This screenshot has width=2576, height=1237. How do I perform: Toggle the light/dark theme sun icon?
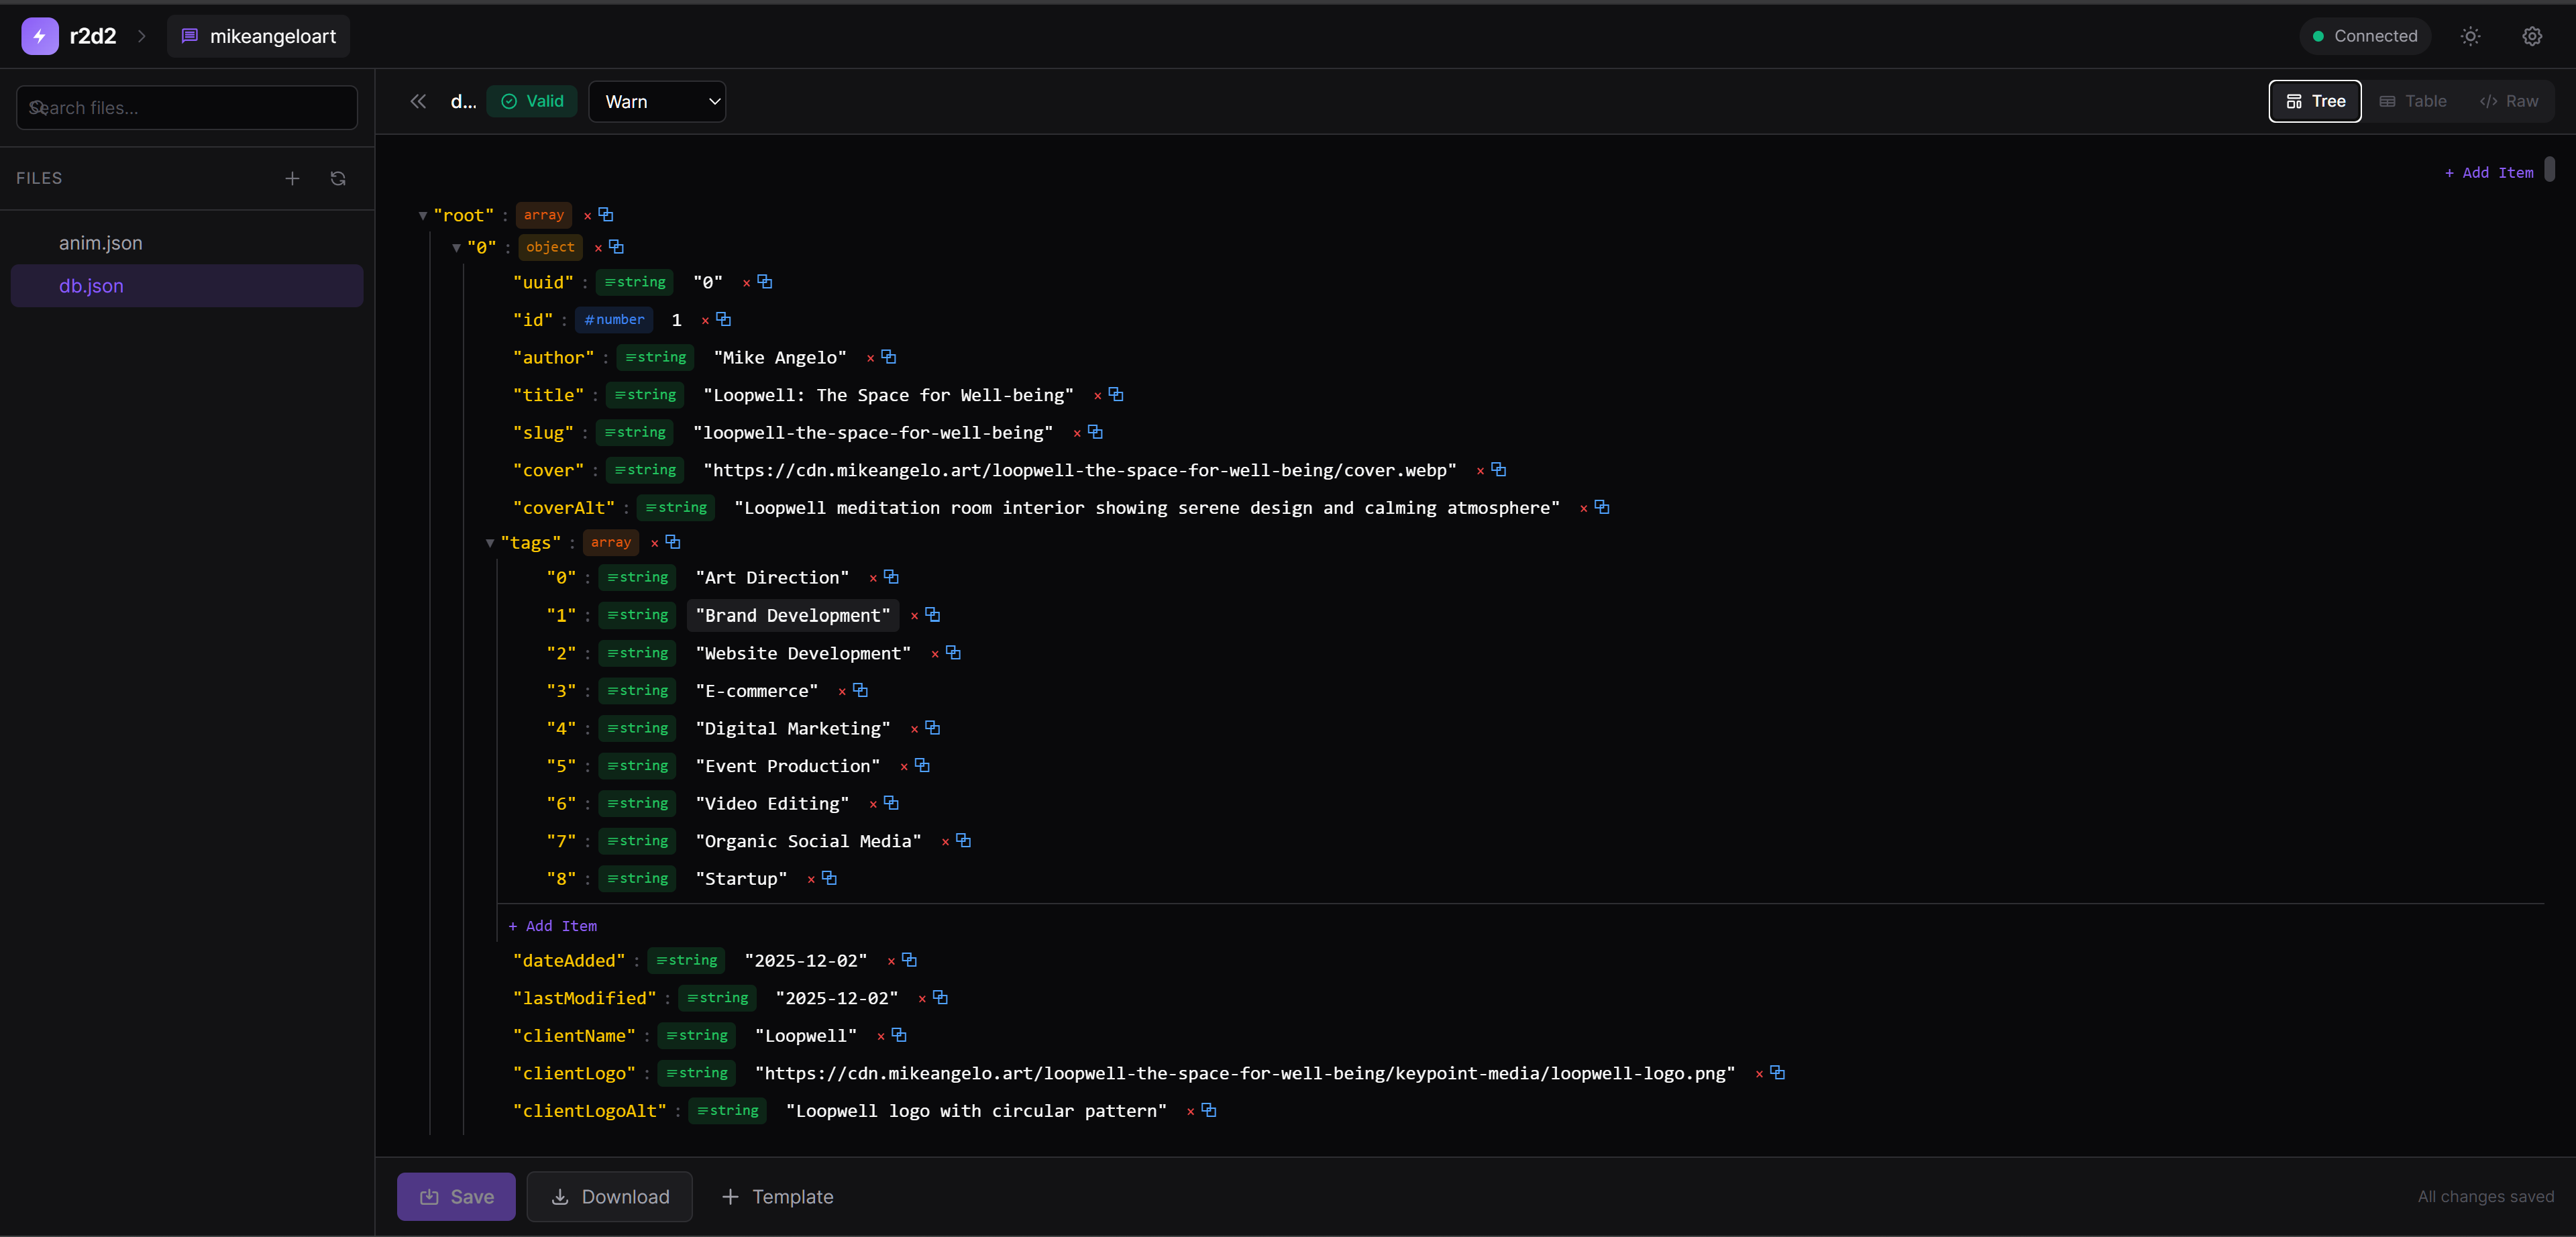(x=2470, y=36)
